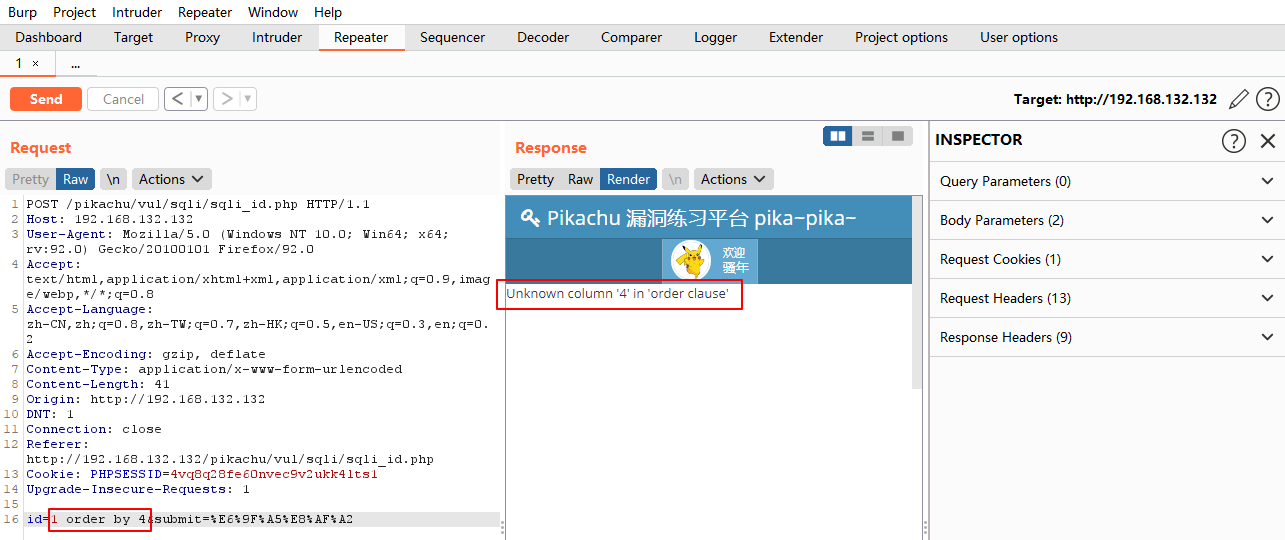Click the Cookie PHPSESSID header line
The height and width of the screenshot is (540, 1285).
(202, 474)
